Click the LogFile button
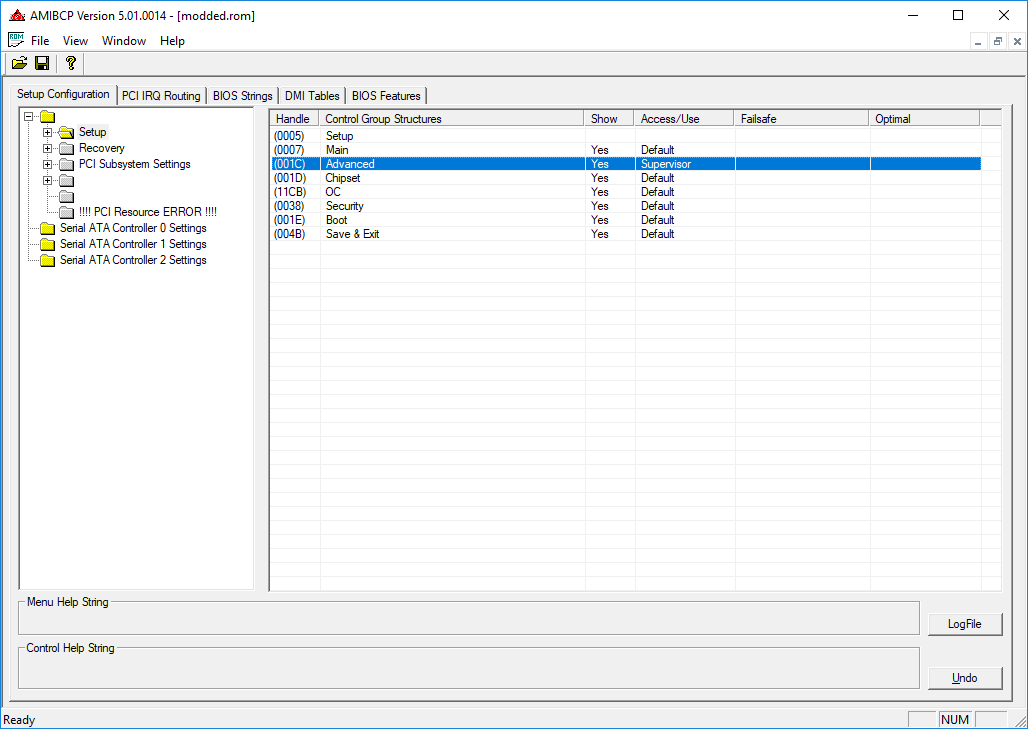1028x729 pixels. click(x=964, y=624)
